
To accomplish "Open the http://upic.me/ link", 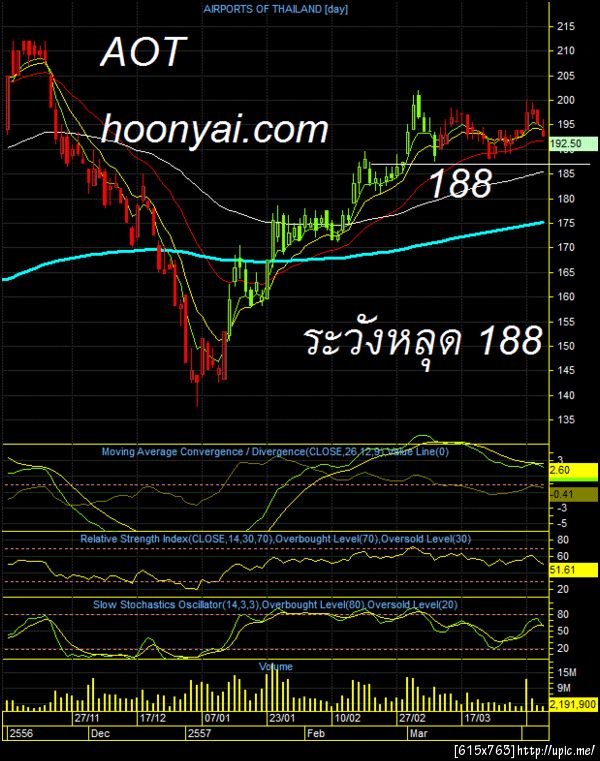I will (x=556, y=751).
